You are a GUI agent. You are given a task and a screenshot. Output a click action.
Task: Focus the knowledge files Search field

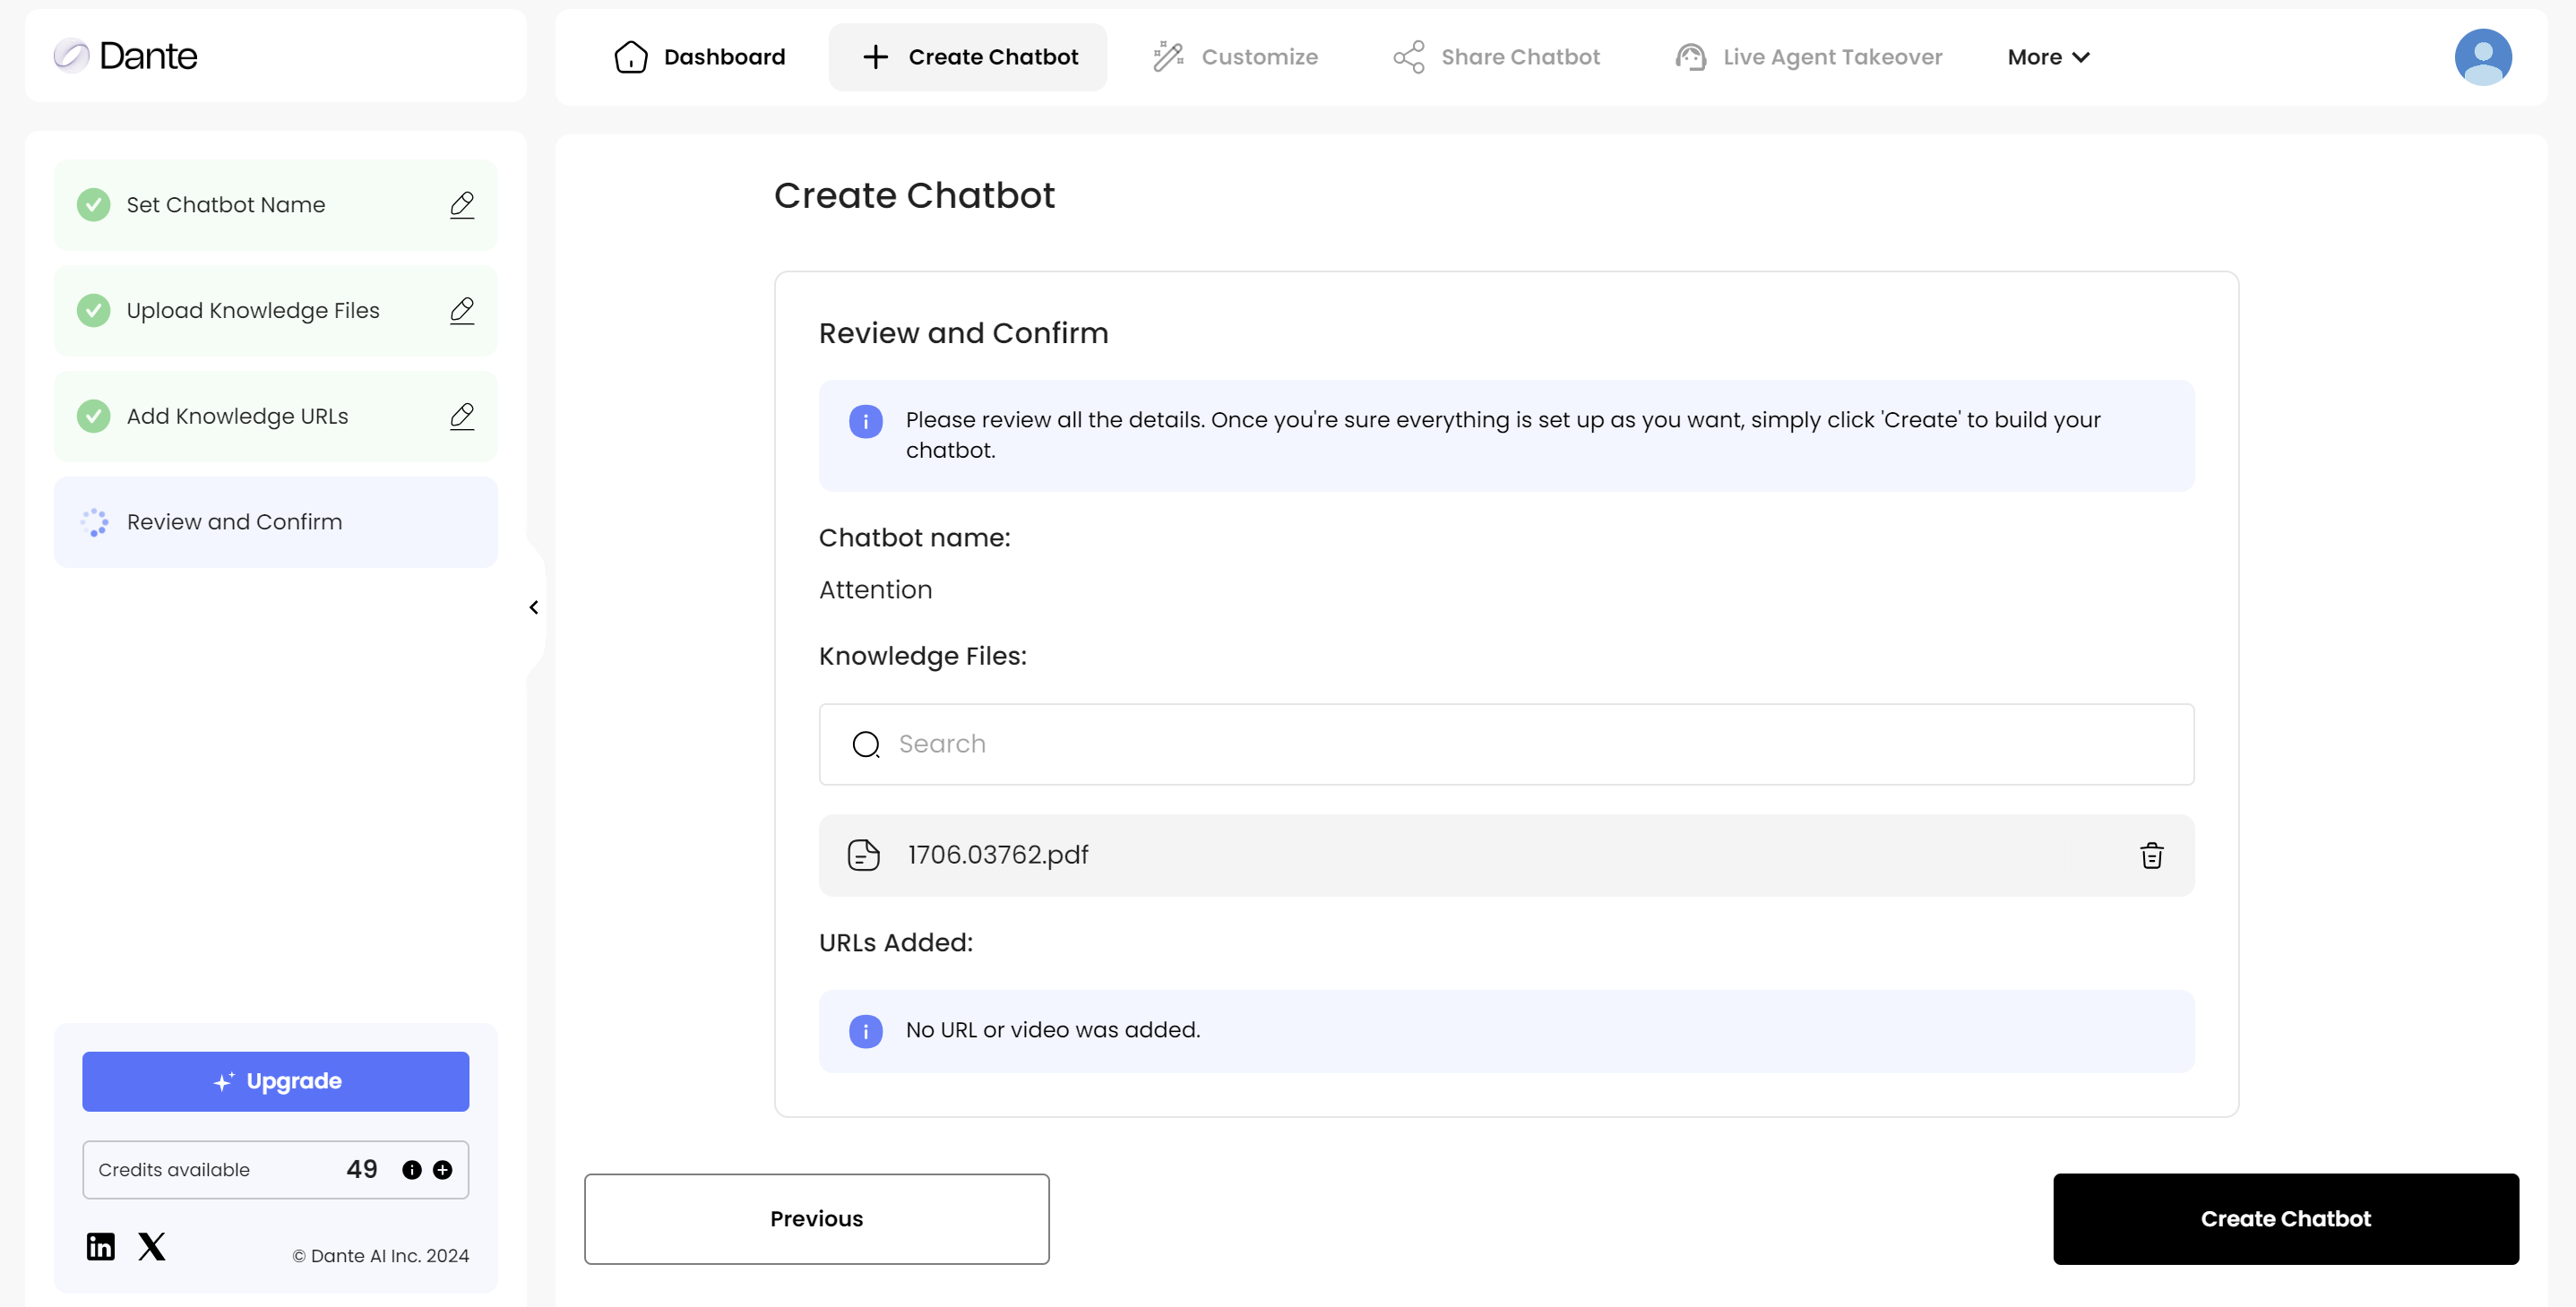(x=1505, y=744)
